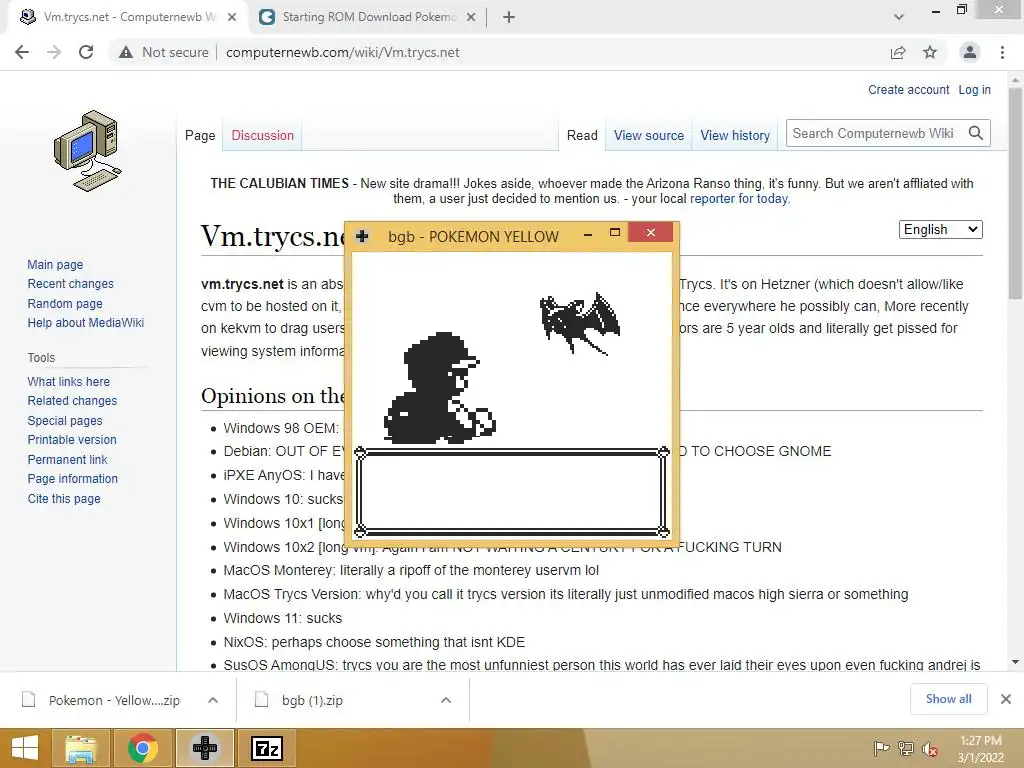Switch to the Starting ROM Download tab
The width and height of the screenshot is (1024, 768).
click(x=369, y=17)
